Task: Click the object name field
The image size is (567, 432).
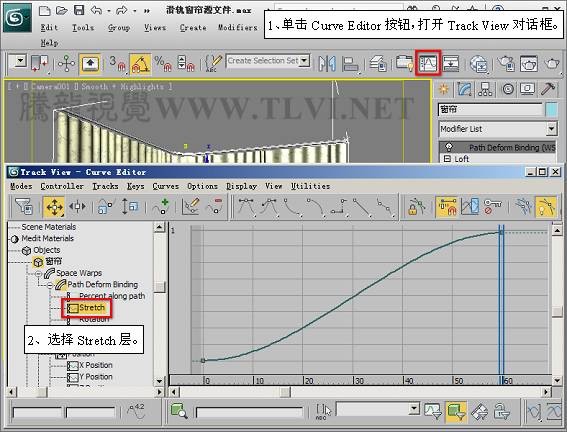Action: click(490, 109)
